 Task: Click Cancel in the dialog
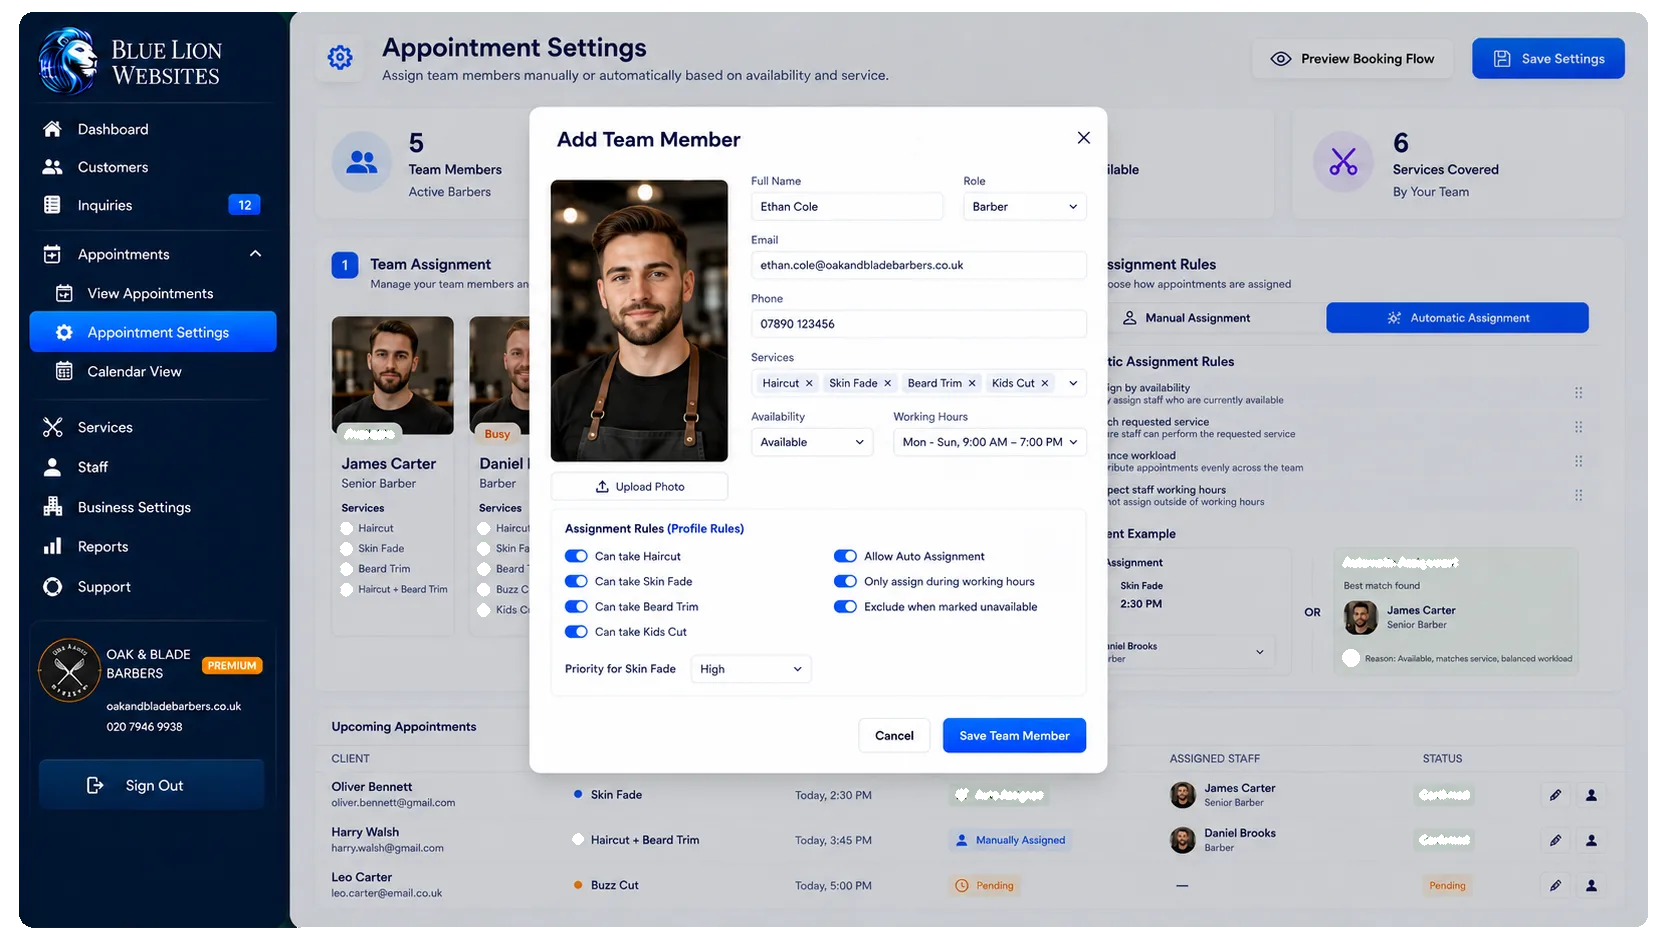click(894, 735)
